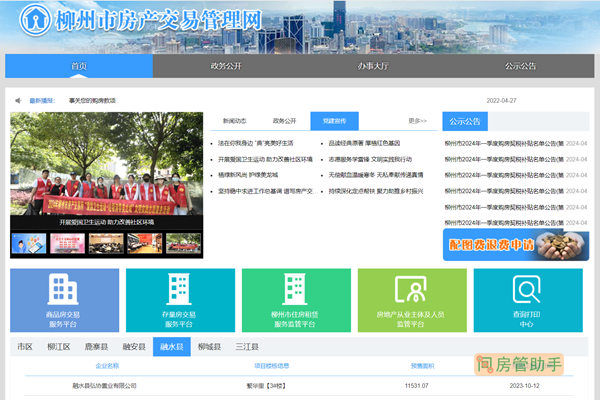Select the 市区 district tab
The height and width of the screenshot is (400, 600).
click(x=25, y=347)
